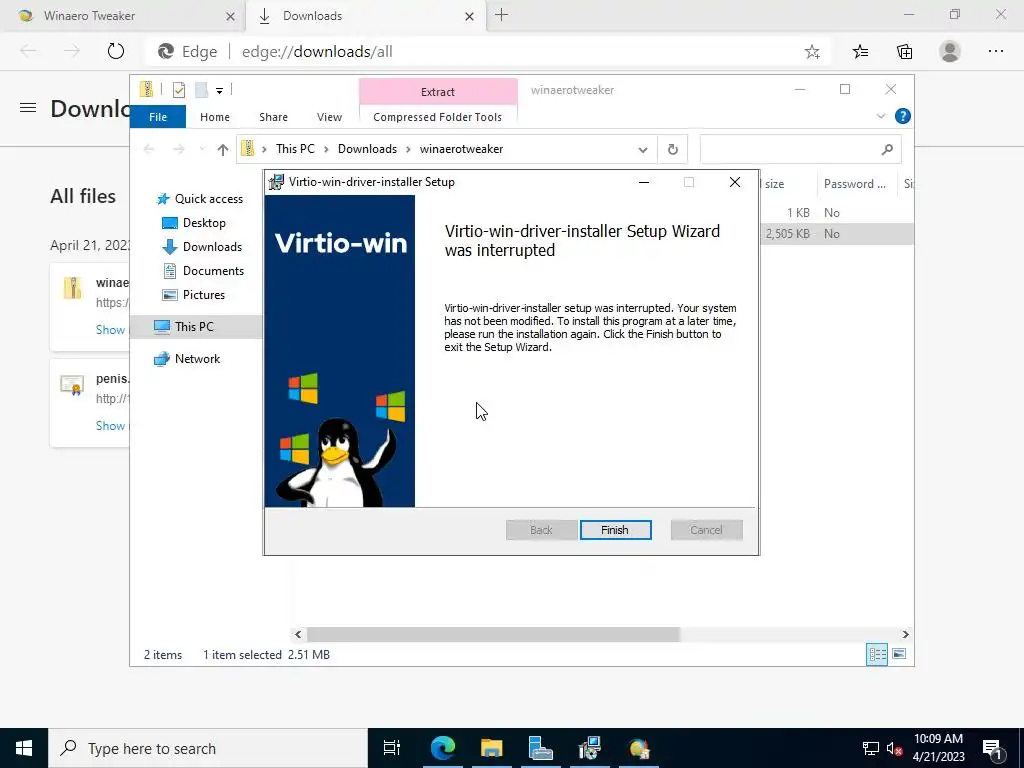Image resolution: width=1024 pixels, height=768 pixels.
Task: Open Edge profile avatar
Action: [950, 52]
